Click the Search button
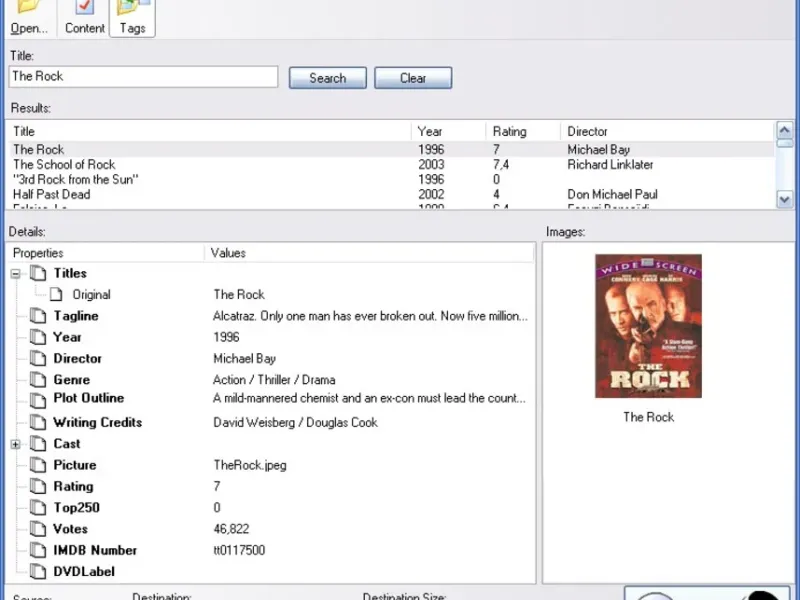800x600 pixels. (x=328, y=78)
